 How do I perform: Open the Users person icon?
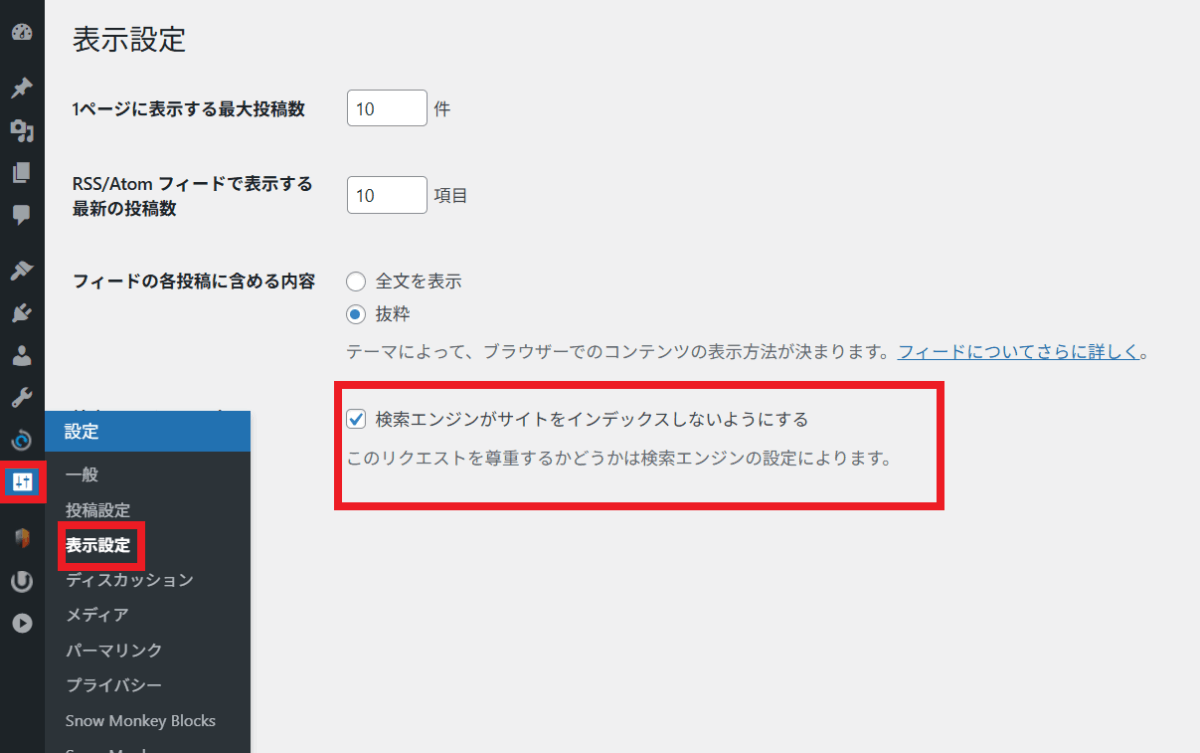(x=22, y=356)
